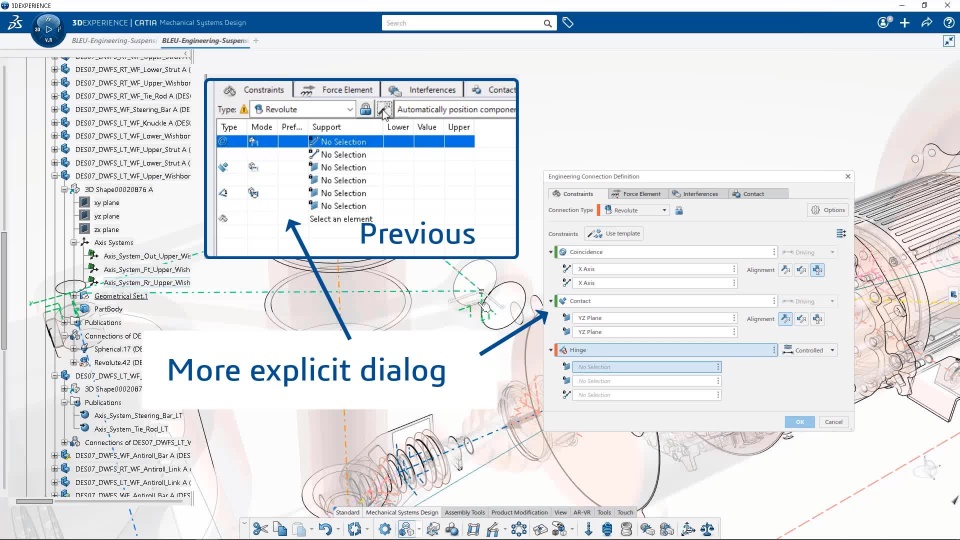Click the Options button in dialog
This screenshot has width=960, height=540.
(x=828, y=210)
